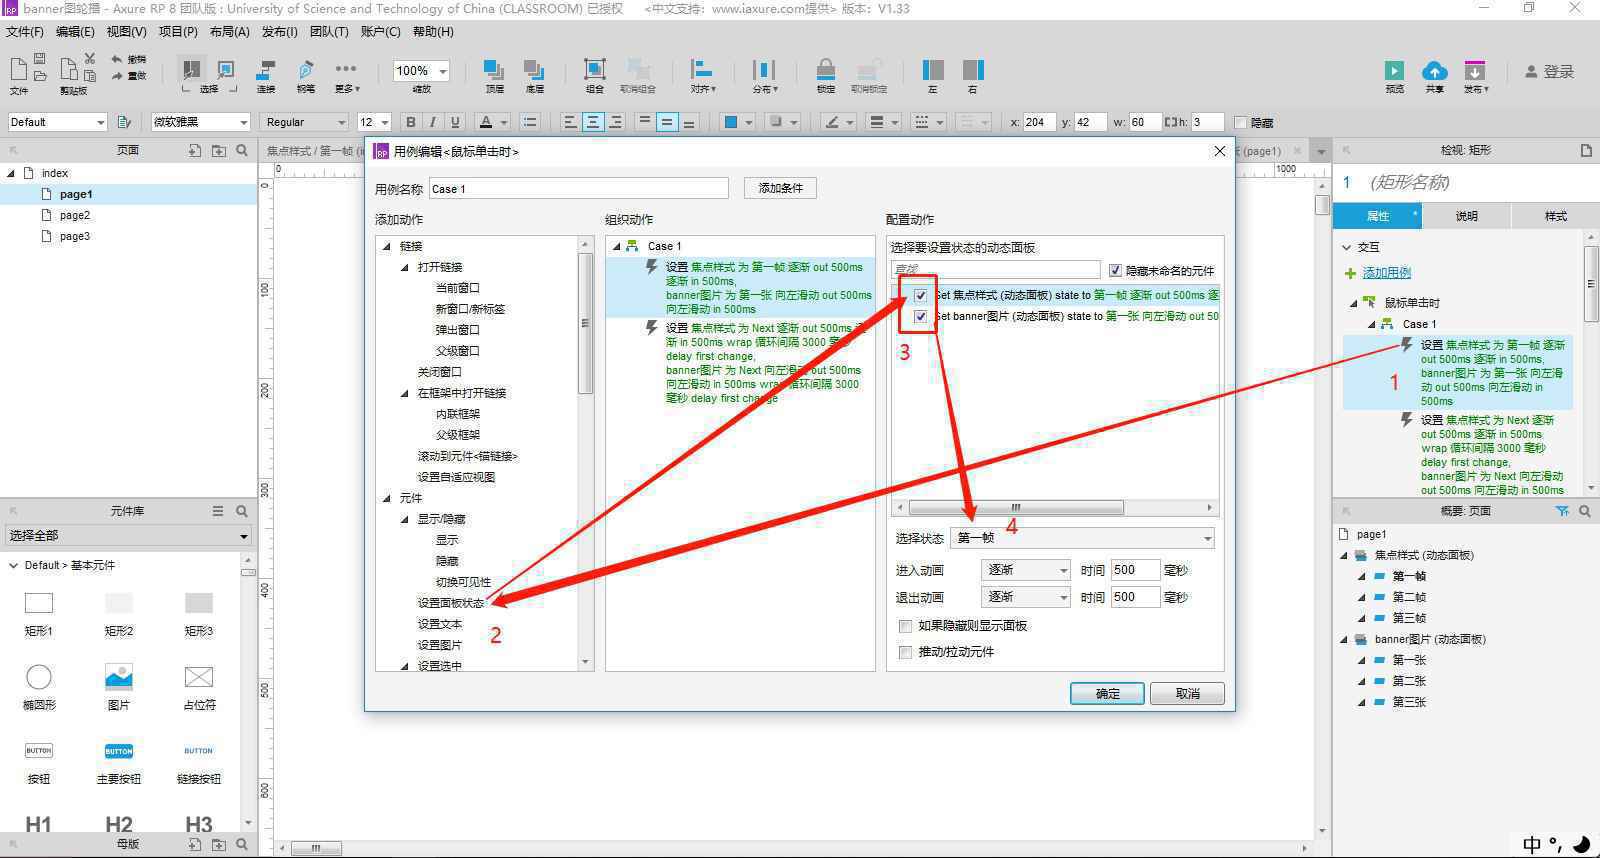Open the line color swatch

[x=831, y=122]
